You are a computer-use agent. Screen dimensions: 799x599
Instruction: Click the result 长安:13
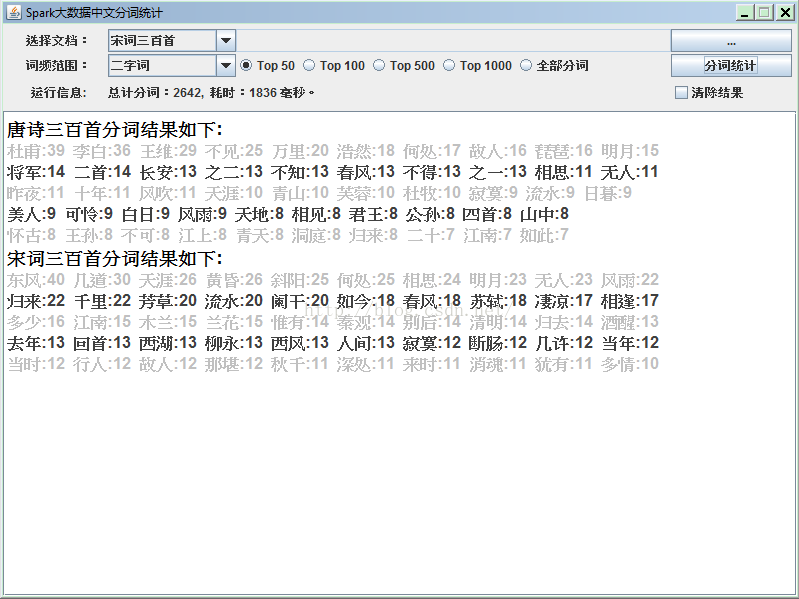pos(168,172)
